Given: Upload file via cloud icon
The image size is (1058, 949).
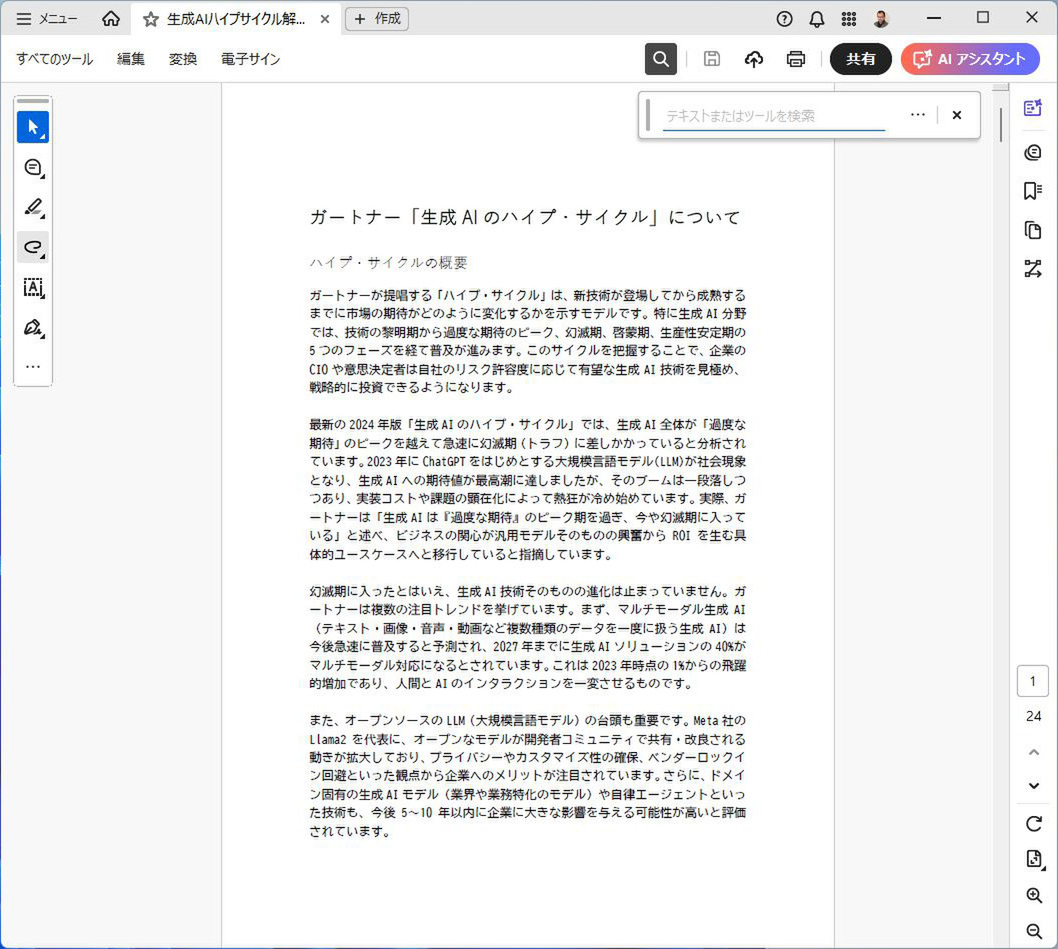Looking at the screenshot, I should [x=754, y=59].
